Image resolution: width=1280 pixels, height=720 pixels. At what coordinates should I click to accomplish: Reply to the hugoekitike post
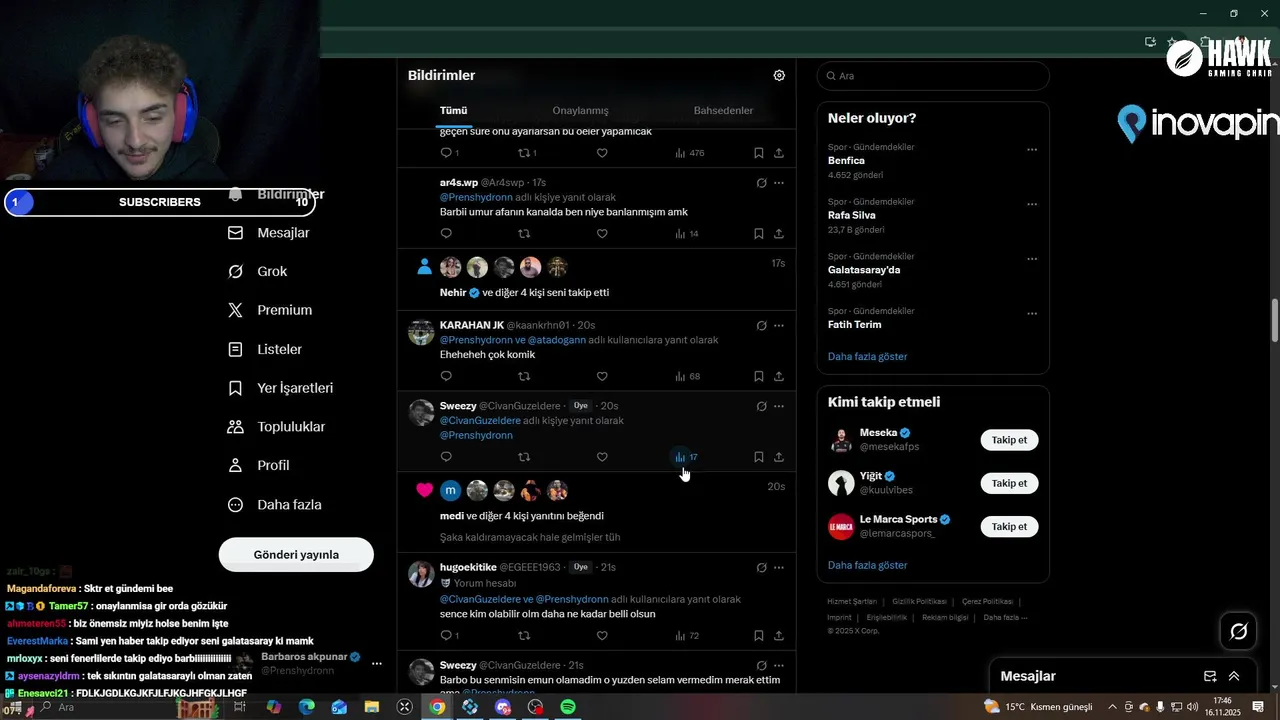(x=449, y=636)
